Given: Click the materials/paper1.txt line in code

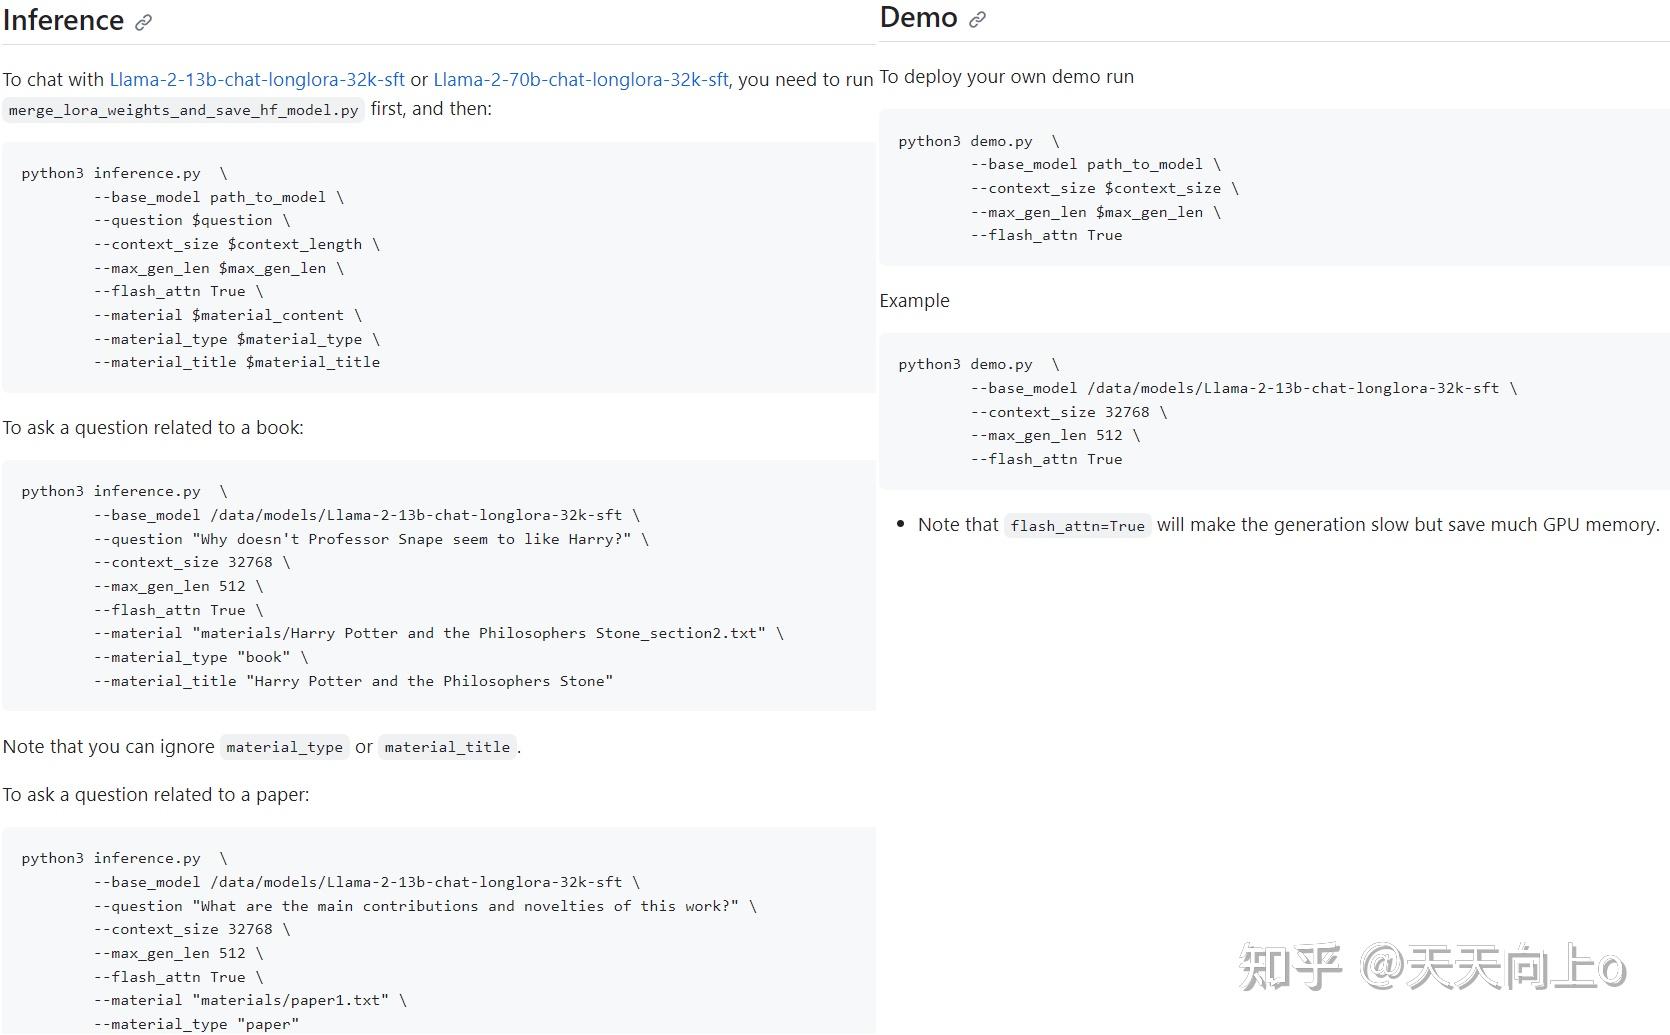Looking at the screenshot, I should (250, 1000).
